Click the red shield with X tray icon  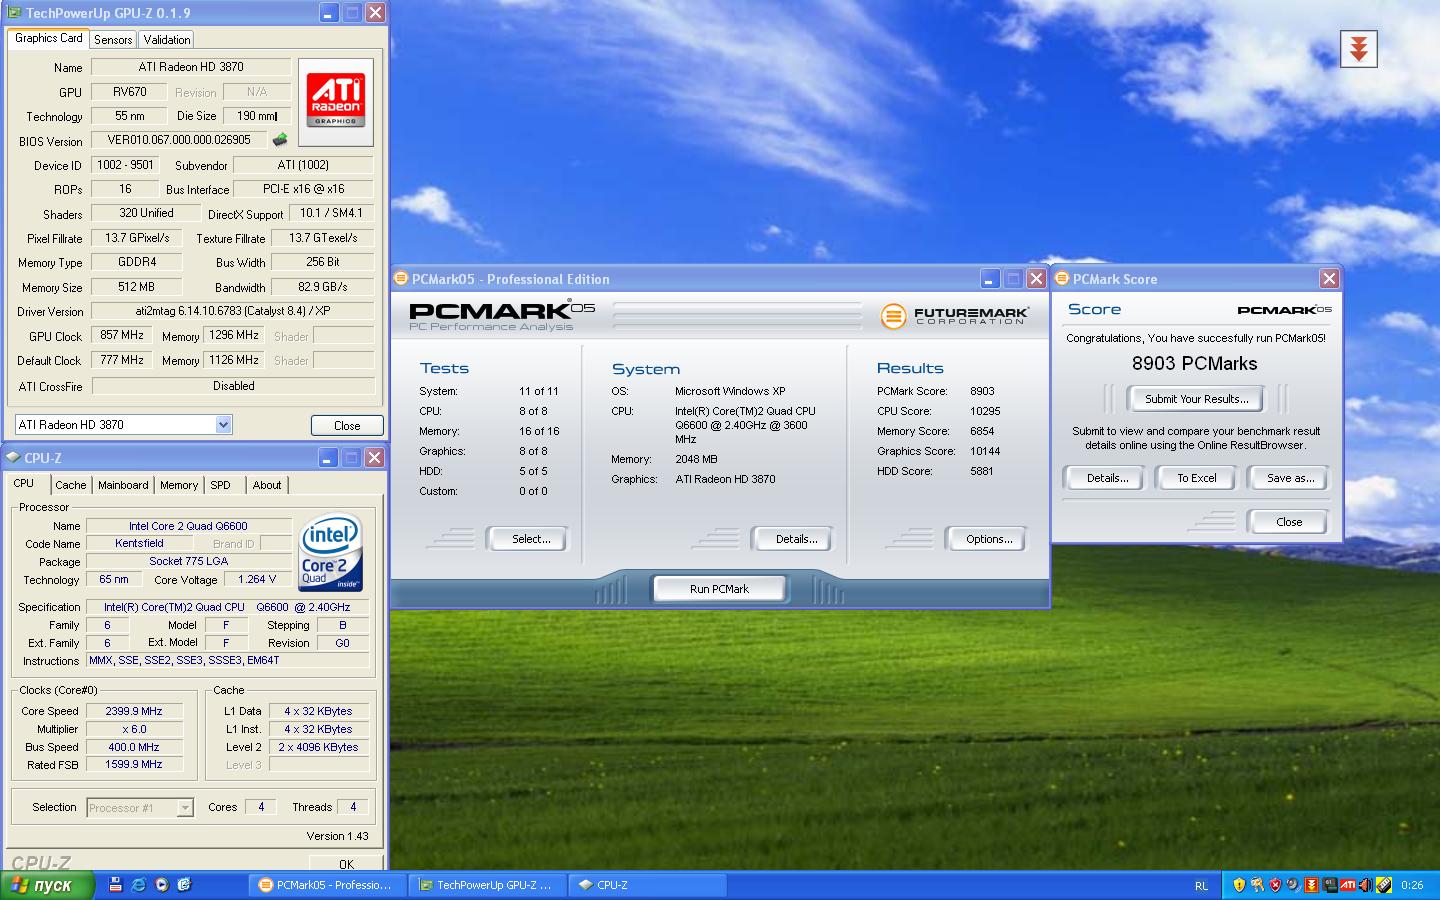[1275, 885]
